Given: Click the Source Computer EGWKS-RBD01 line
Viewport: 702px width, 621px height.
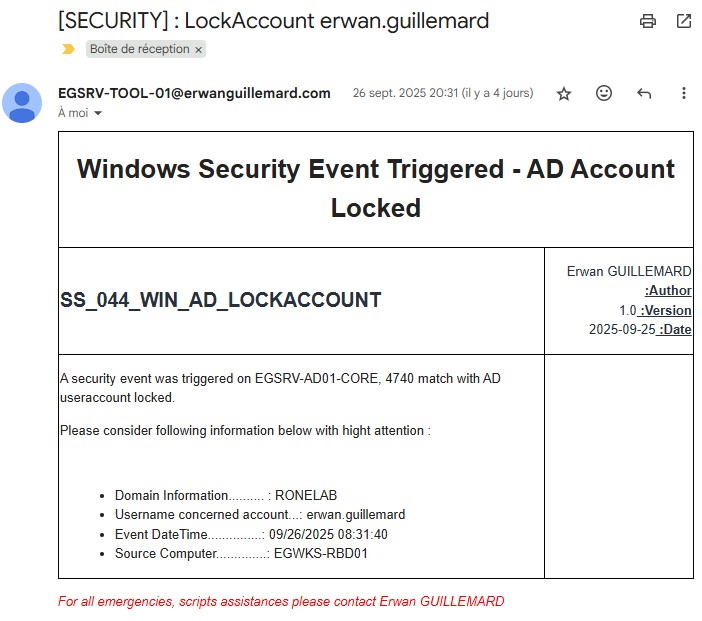Looking at the screenshot, I should click(x=241, y=553).
